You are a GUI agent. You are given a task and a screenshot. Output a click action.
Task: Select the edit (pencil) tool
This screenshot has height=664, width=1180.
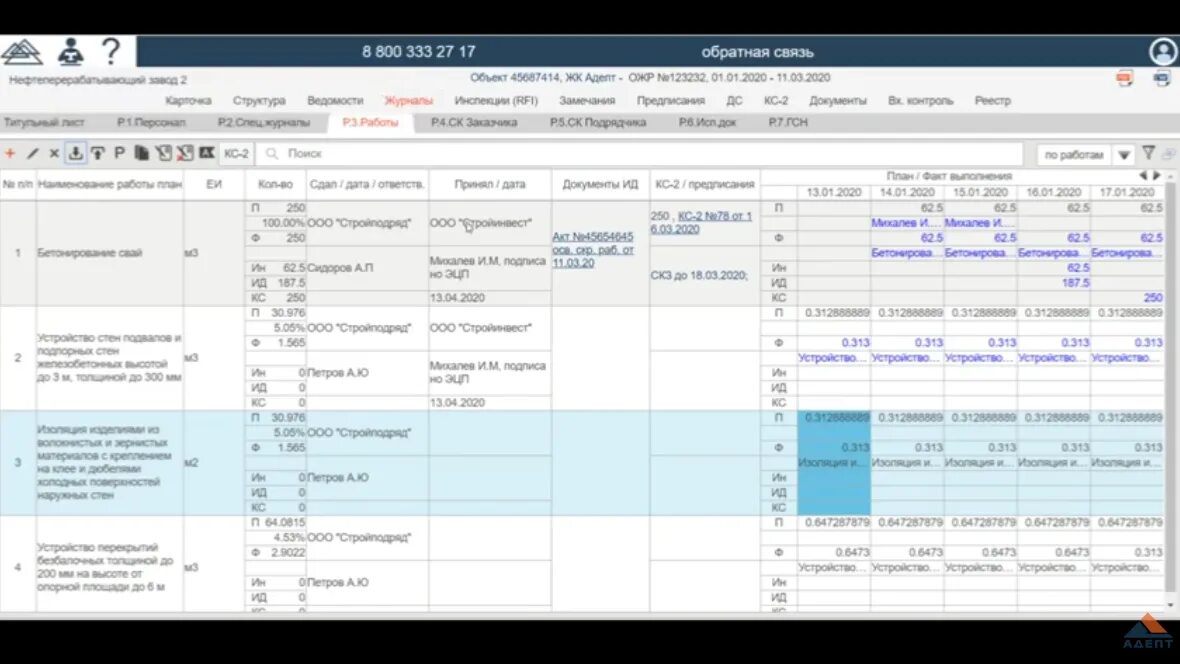(32, 154)
